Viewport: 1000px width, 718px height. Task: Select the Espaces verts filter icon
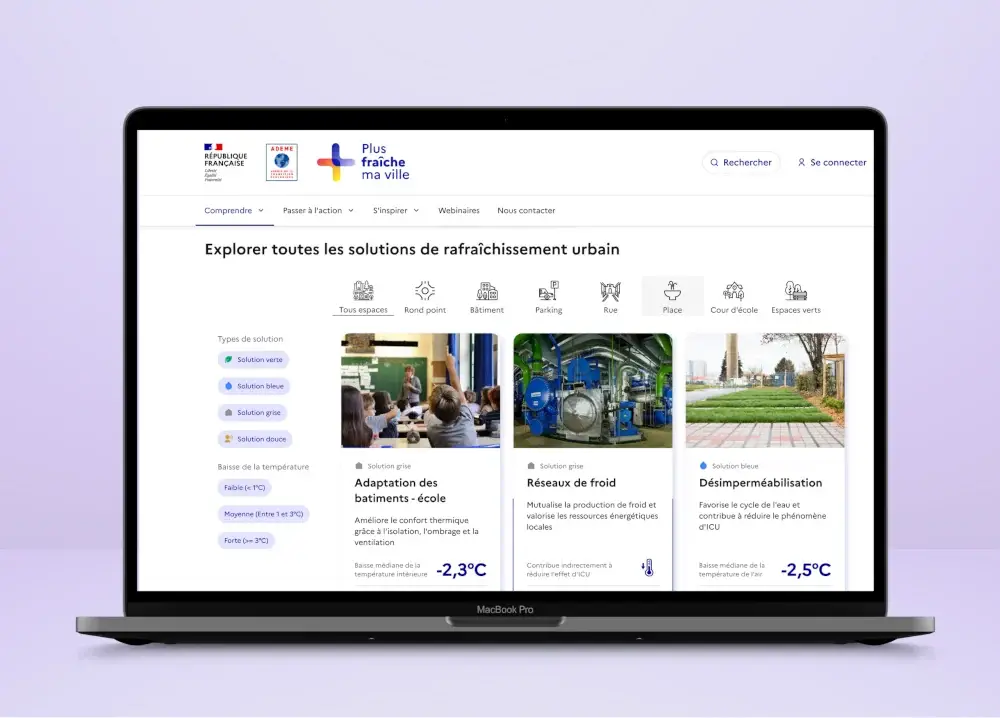795,290
